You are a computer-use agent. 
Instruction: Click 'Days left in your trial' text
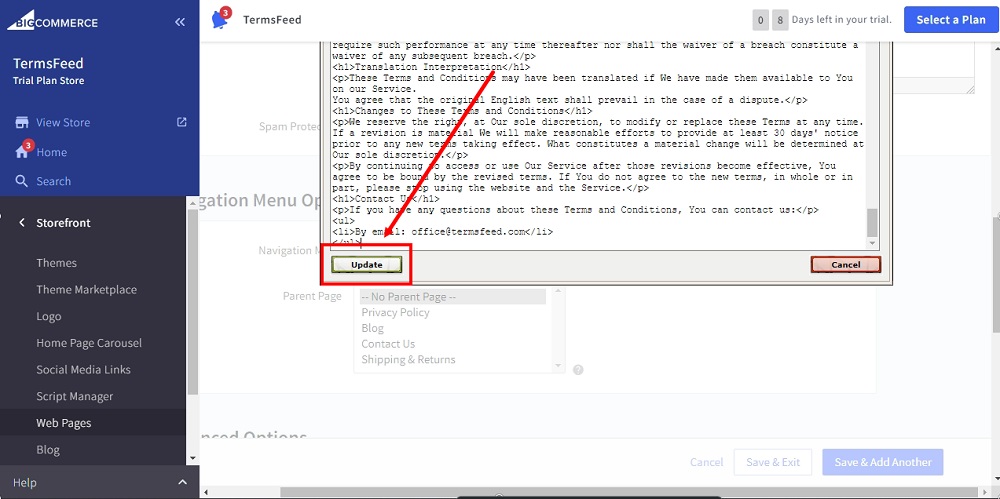(x=841, y=20)
